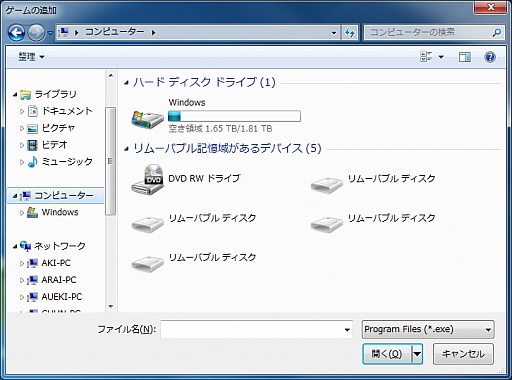Screen dimensions: 512x380
Task: Collapse the ハード ディスク ドライブ group
Action: pos(126,82)
